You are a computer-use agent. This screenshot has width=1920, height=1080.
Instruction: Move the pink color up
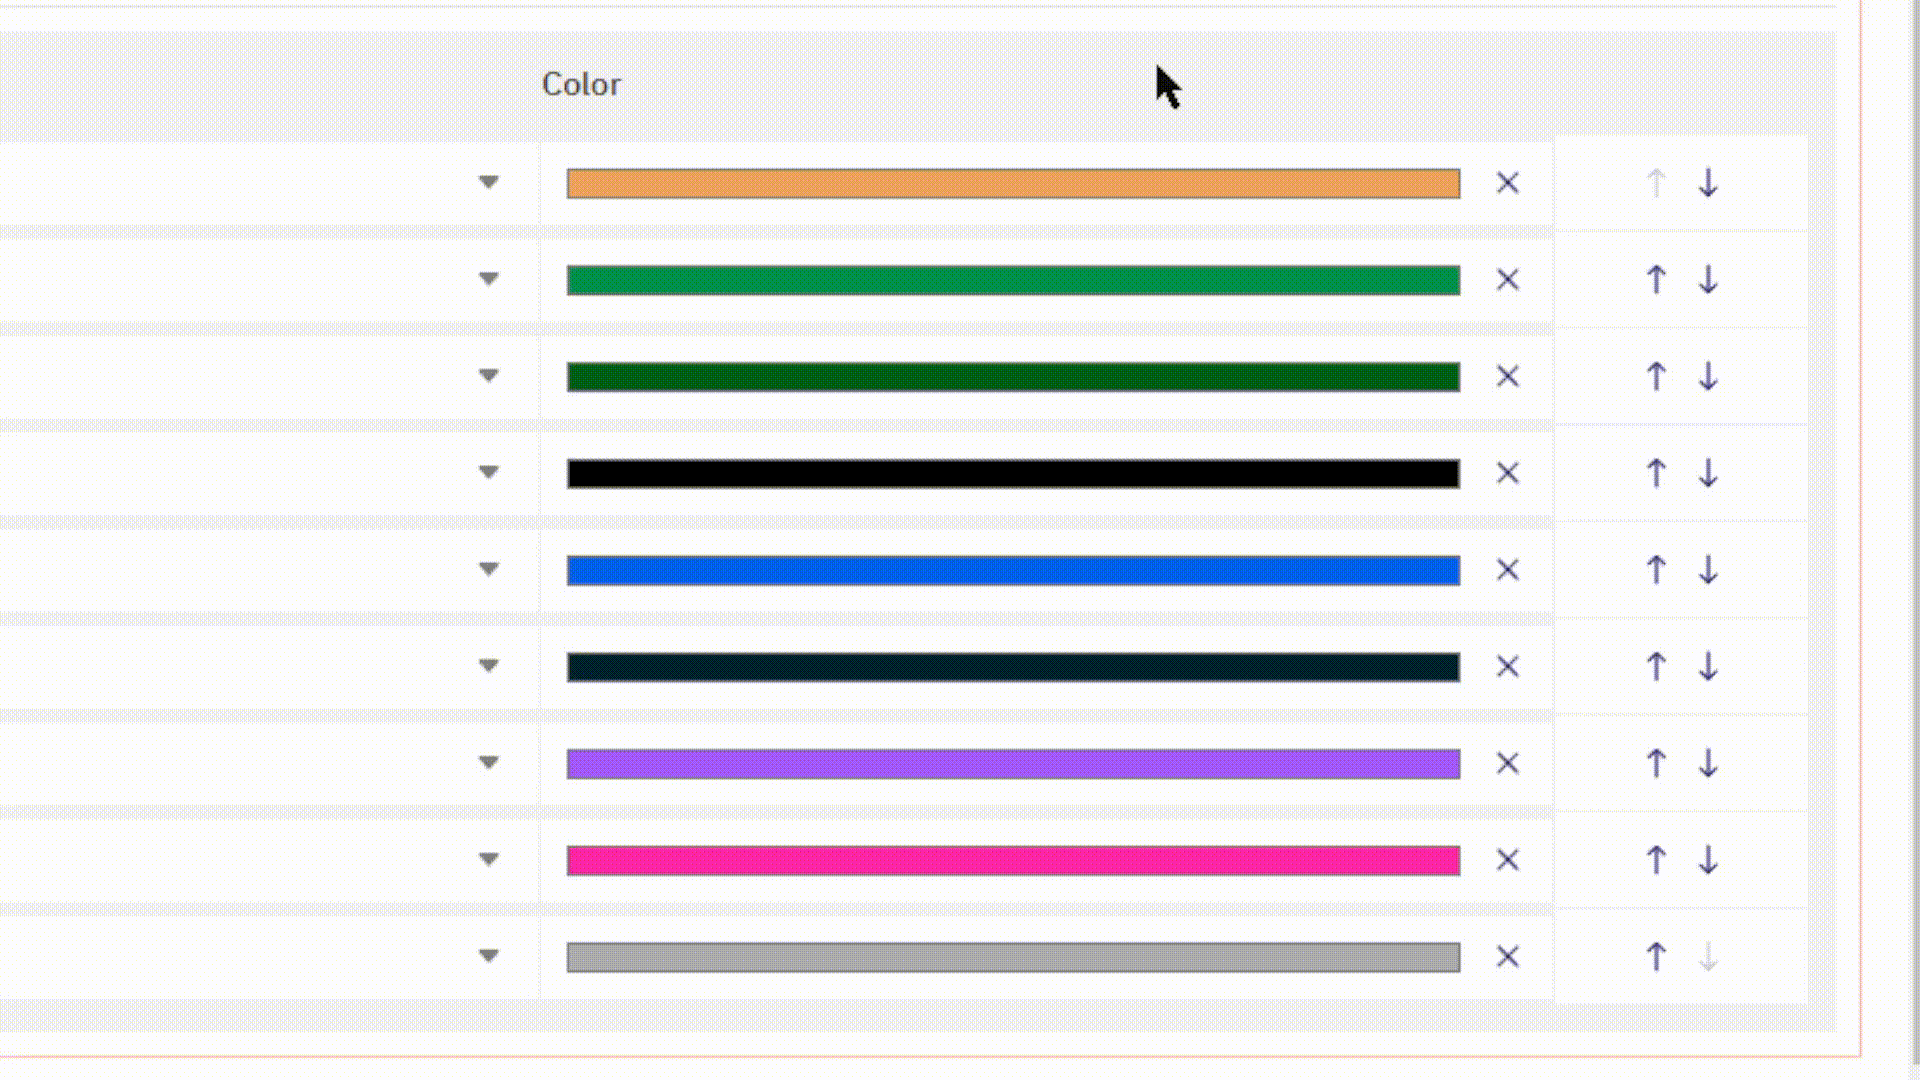1657,859
